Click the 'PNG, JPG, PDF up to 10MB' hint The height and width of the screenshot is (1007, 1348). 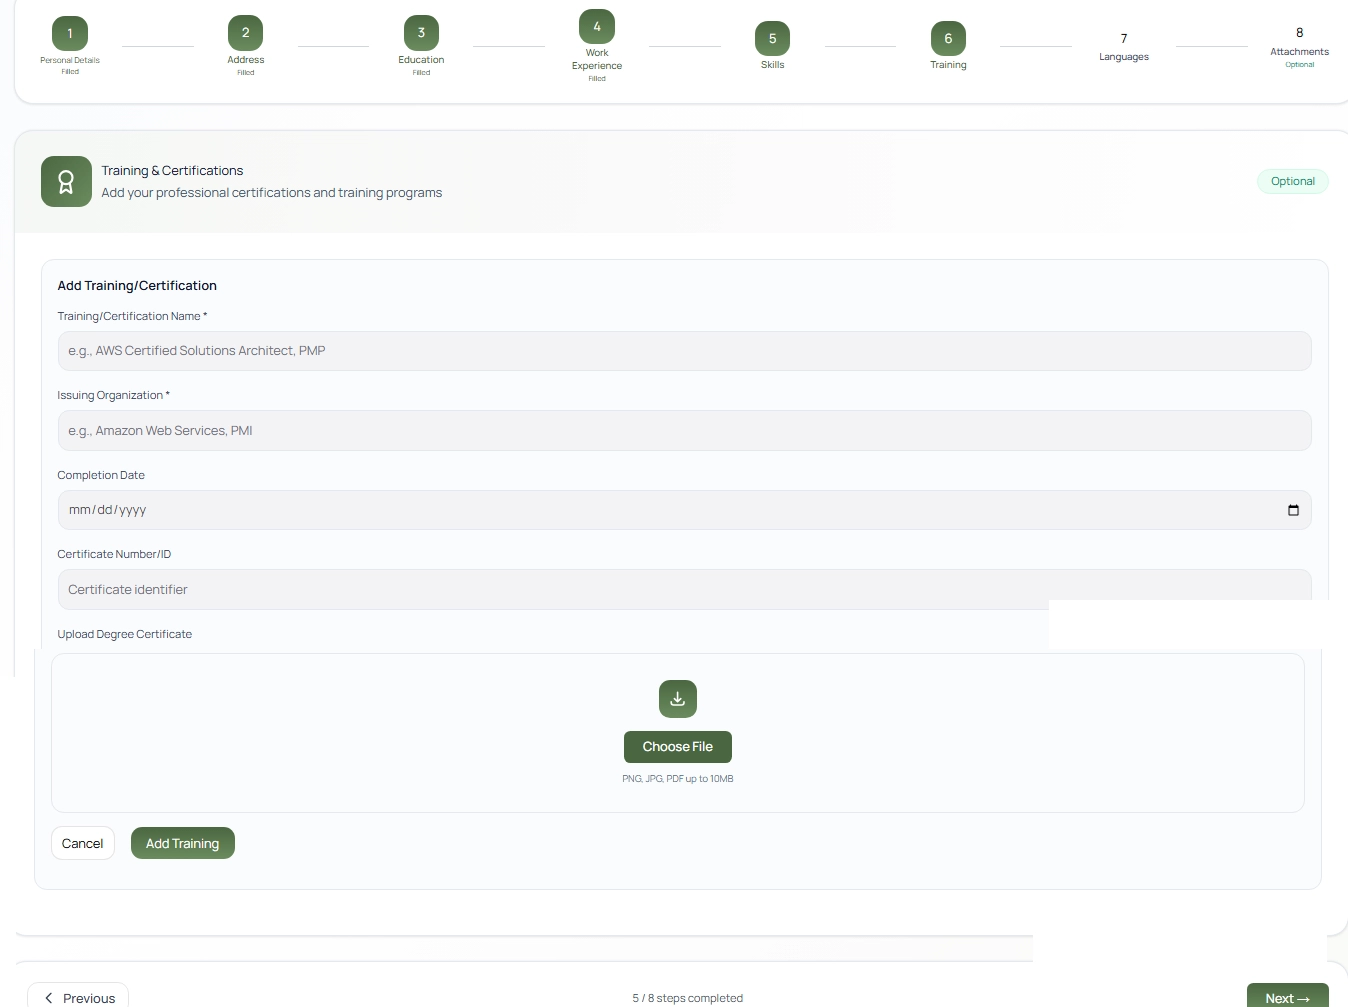[x=678, y=779]
